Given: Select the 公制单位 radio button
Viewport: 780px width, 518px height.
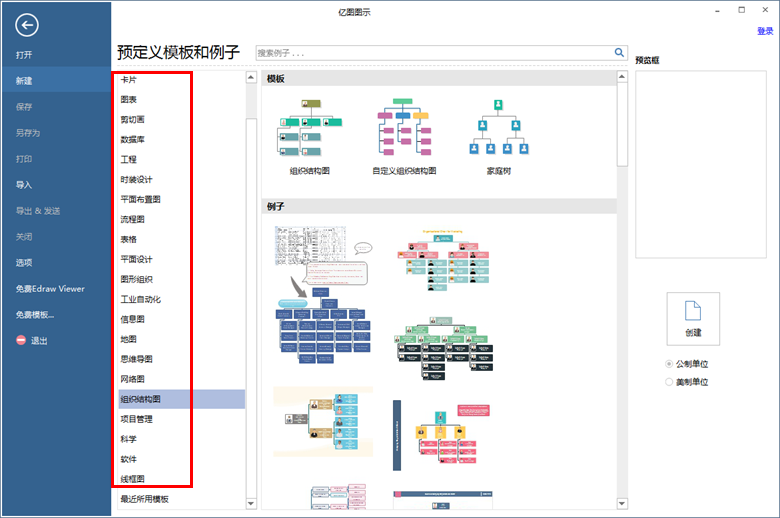Looking at the screenshot, I should 669,364.
